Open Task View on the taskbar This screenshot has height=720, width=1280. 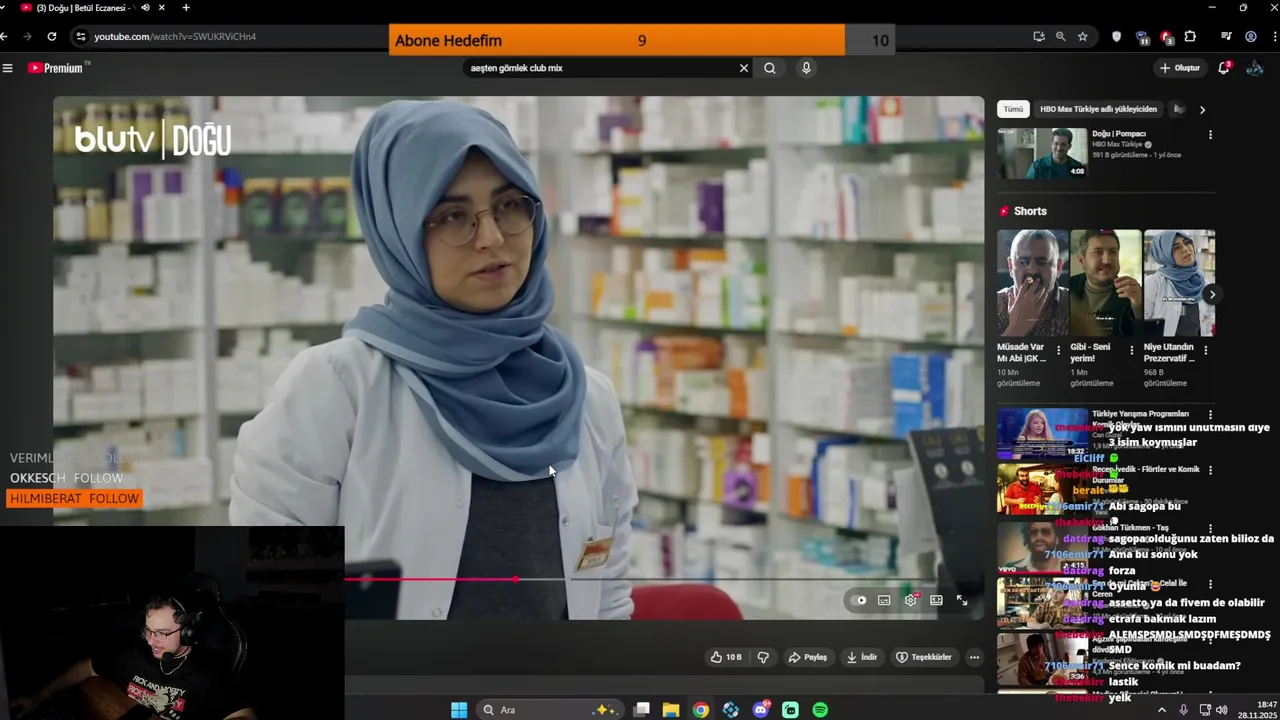(642, 710)
